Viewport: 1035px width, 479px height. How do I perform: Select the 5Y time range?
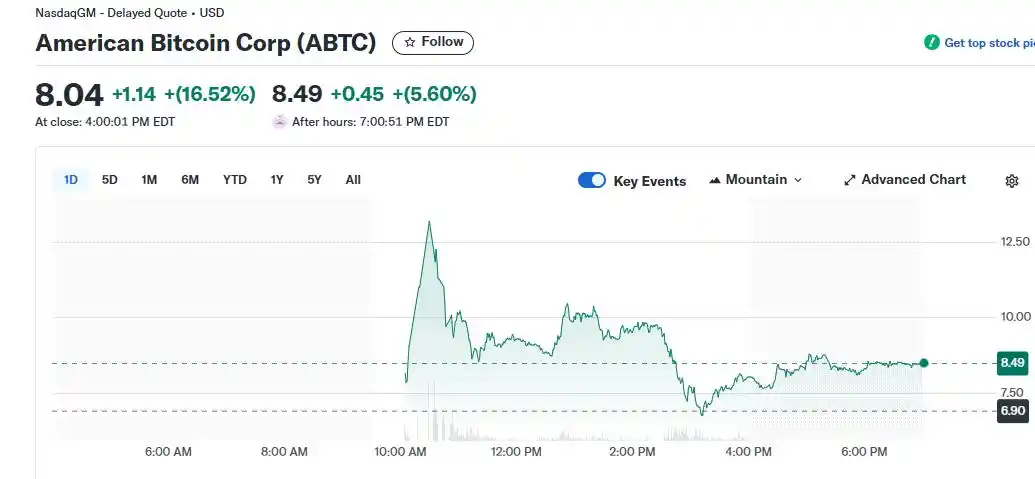(x=314, y=180)
